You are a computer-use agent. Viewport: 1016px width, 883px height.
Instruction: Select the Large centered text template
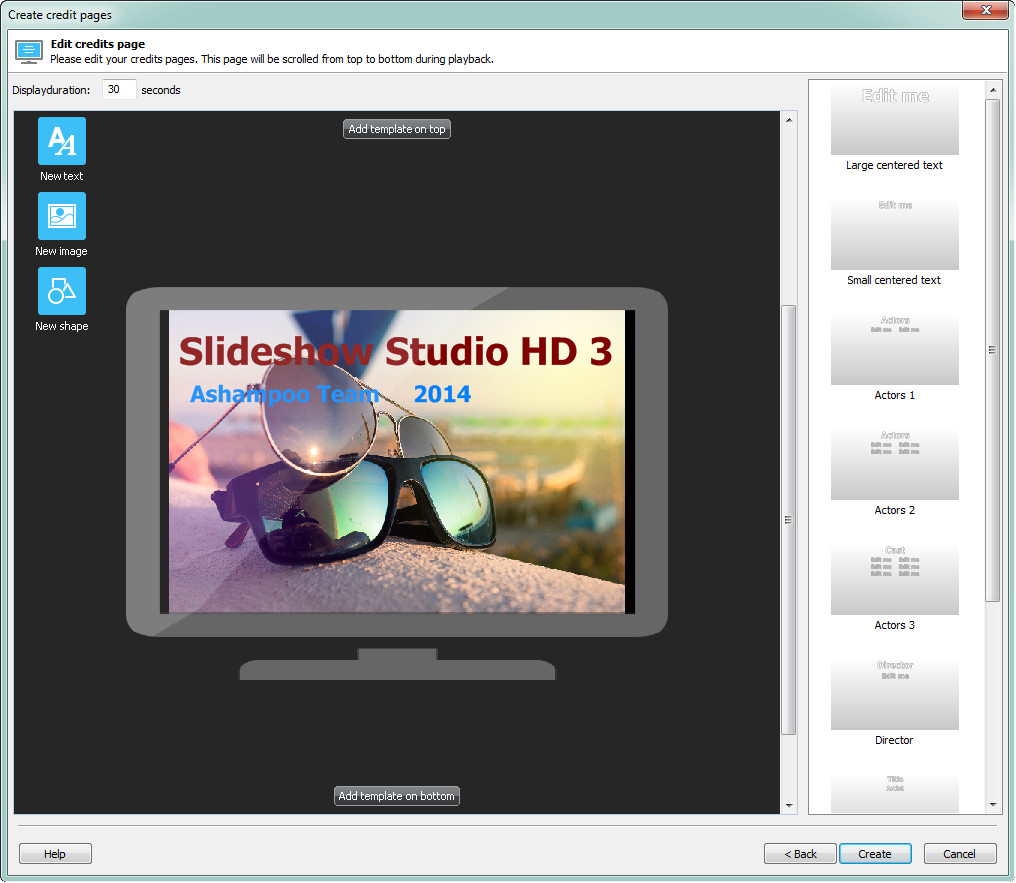coord(894,118)
